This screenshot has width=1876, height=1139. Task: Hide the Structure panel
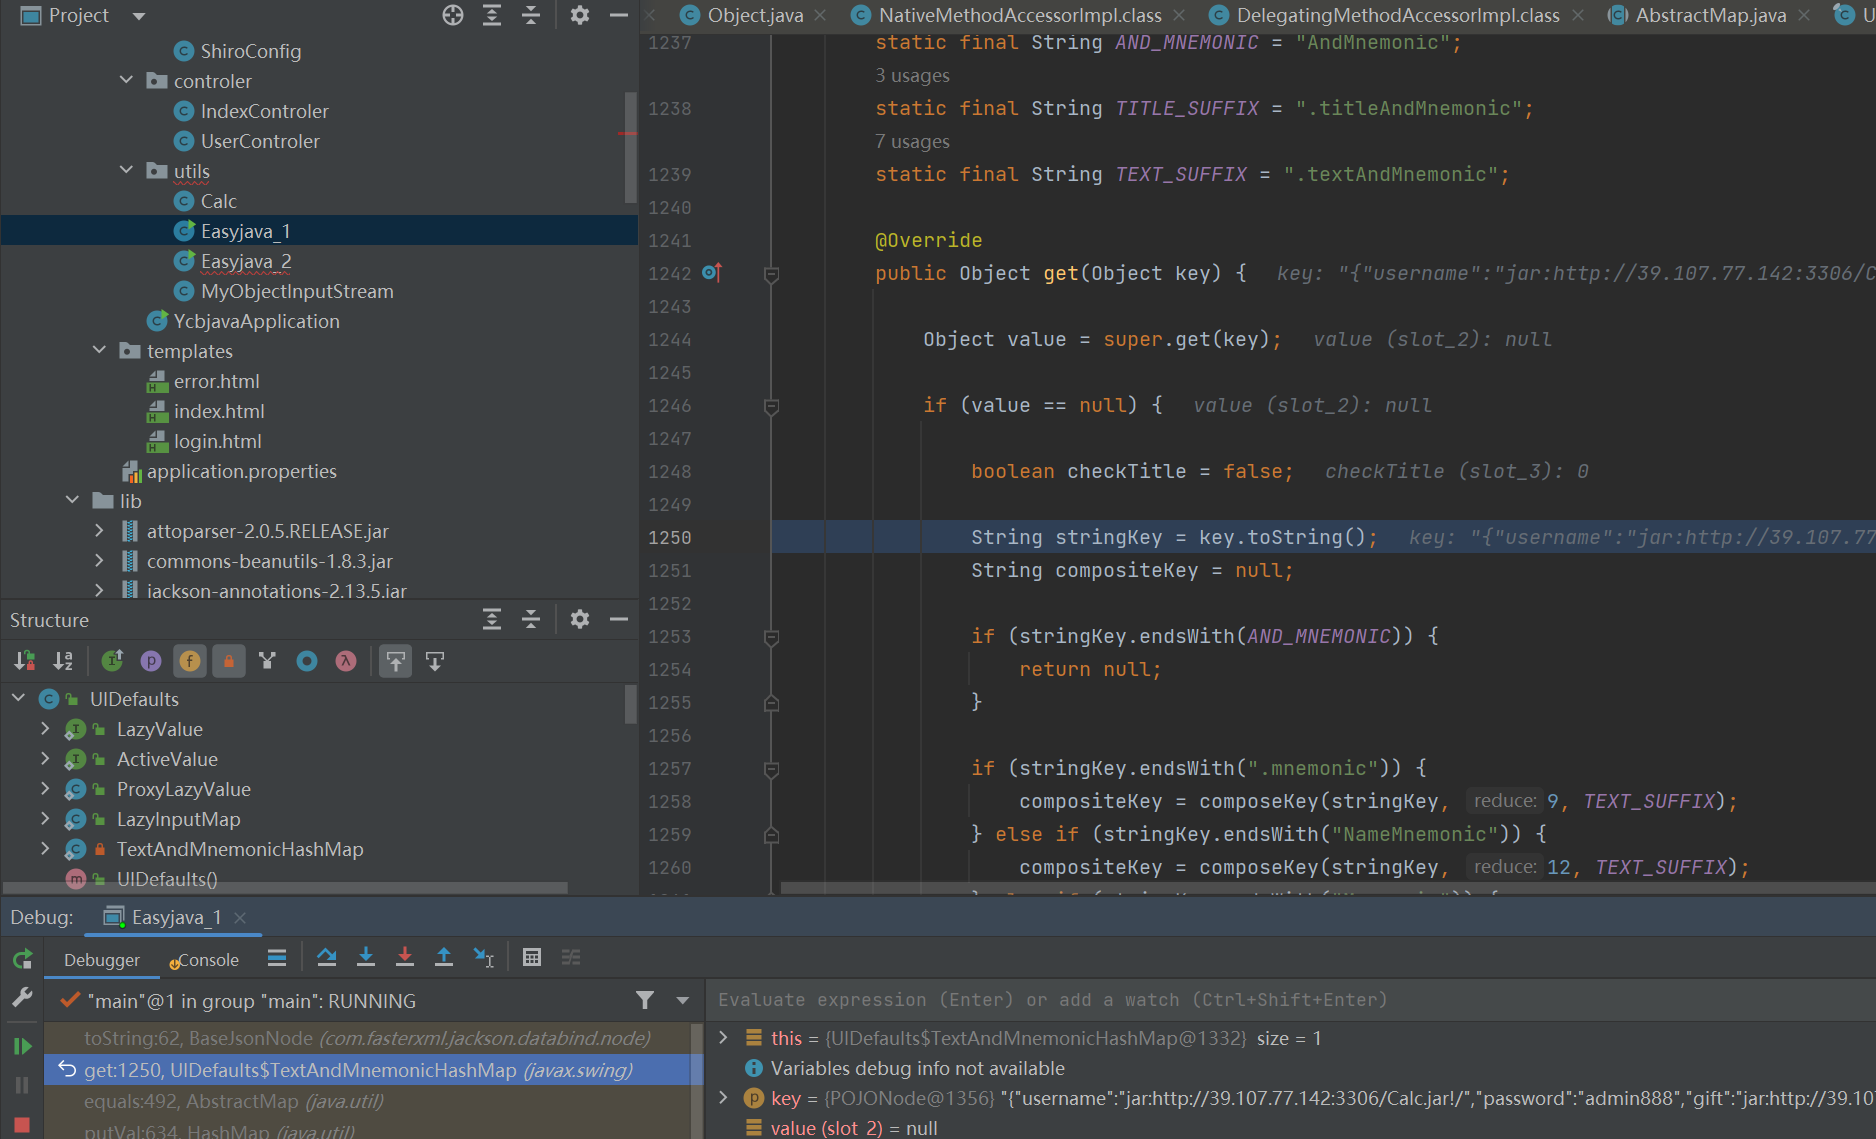[619, 619]
